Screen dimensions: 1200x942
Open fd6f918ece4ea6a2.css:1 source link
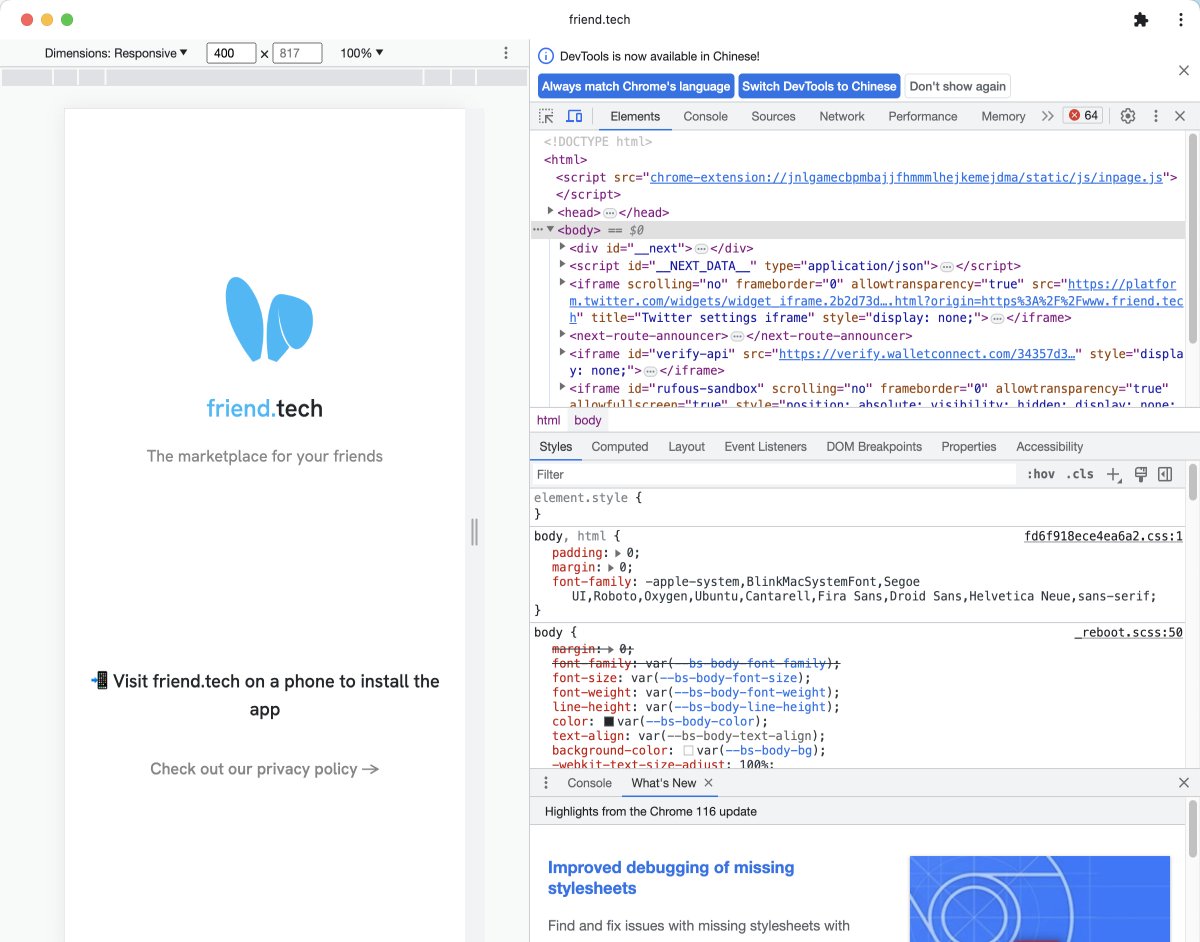(1103, 536)
